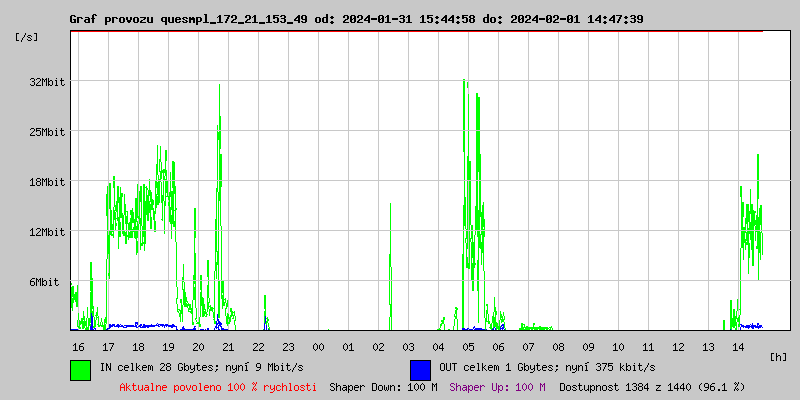Select hour 14 on the time axis
This screenshot has height=400, width=800.
(738, 346)
